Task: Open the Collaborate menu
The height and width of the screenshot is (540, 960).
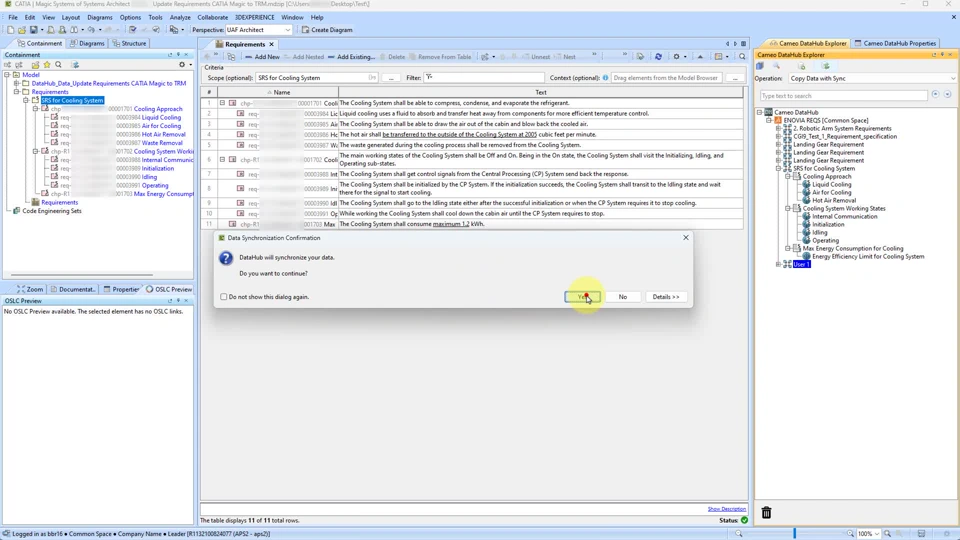Action: point(212,17)
